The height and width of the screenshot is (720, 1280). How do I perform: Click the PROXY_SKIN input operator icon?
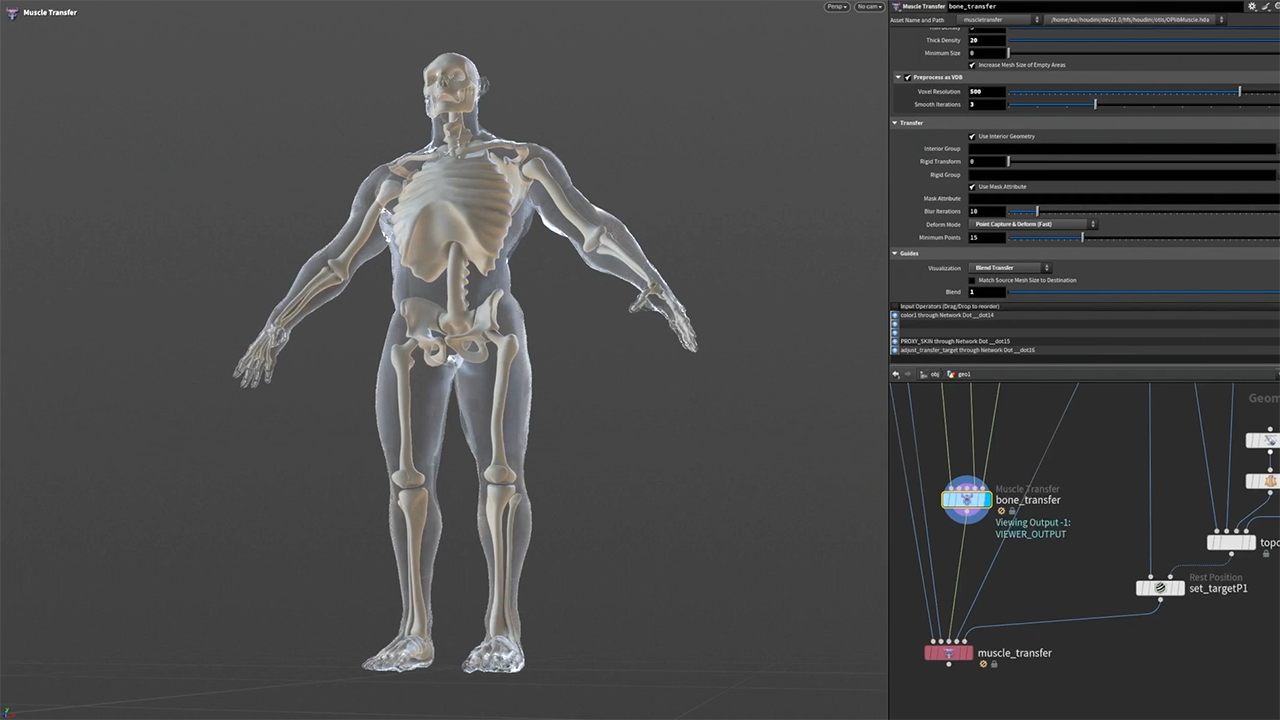point(895,341)
